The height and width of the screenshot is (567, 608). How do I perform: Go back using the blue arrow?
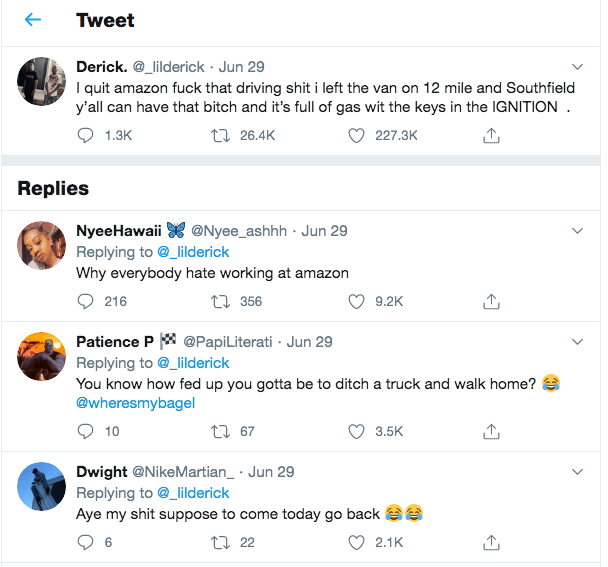pyautogui.click(x=33, y=20)
